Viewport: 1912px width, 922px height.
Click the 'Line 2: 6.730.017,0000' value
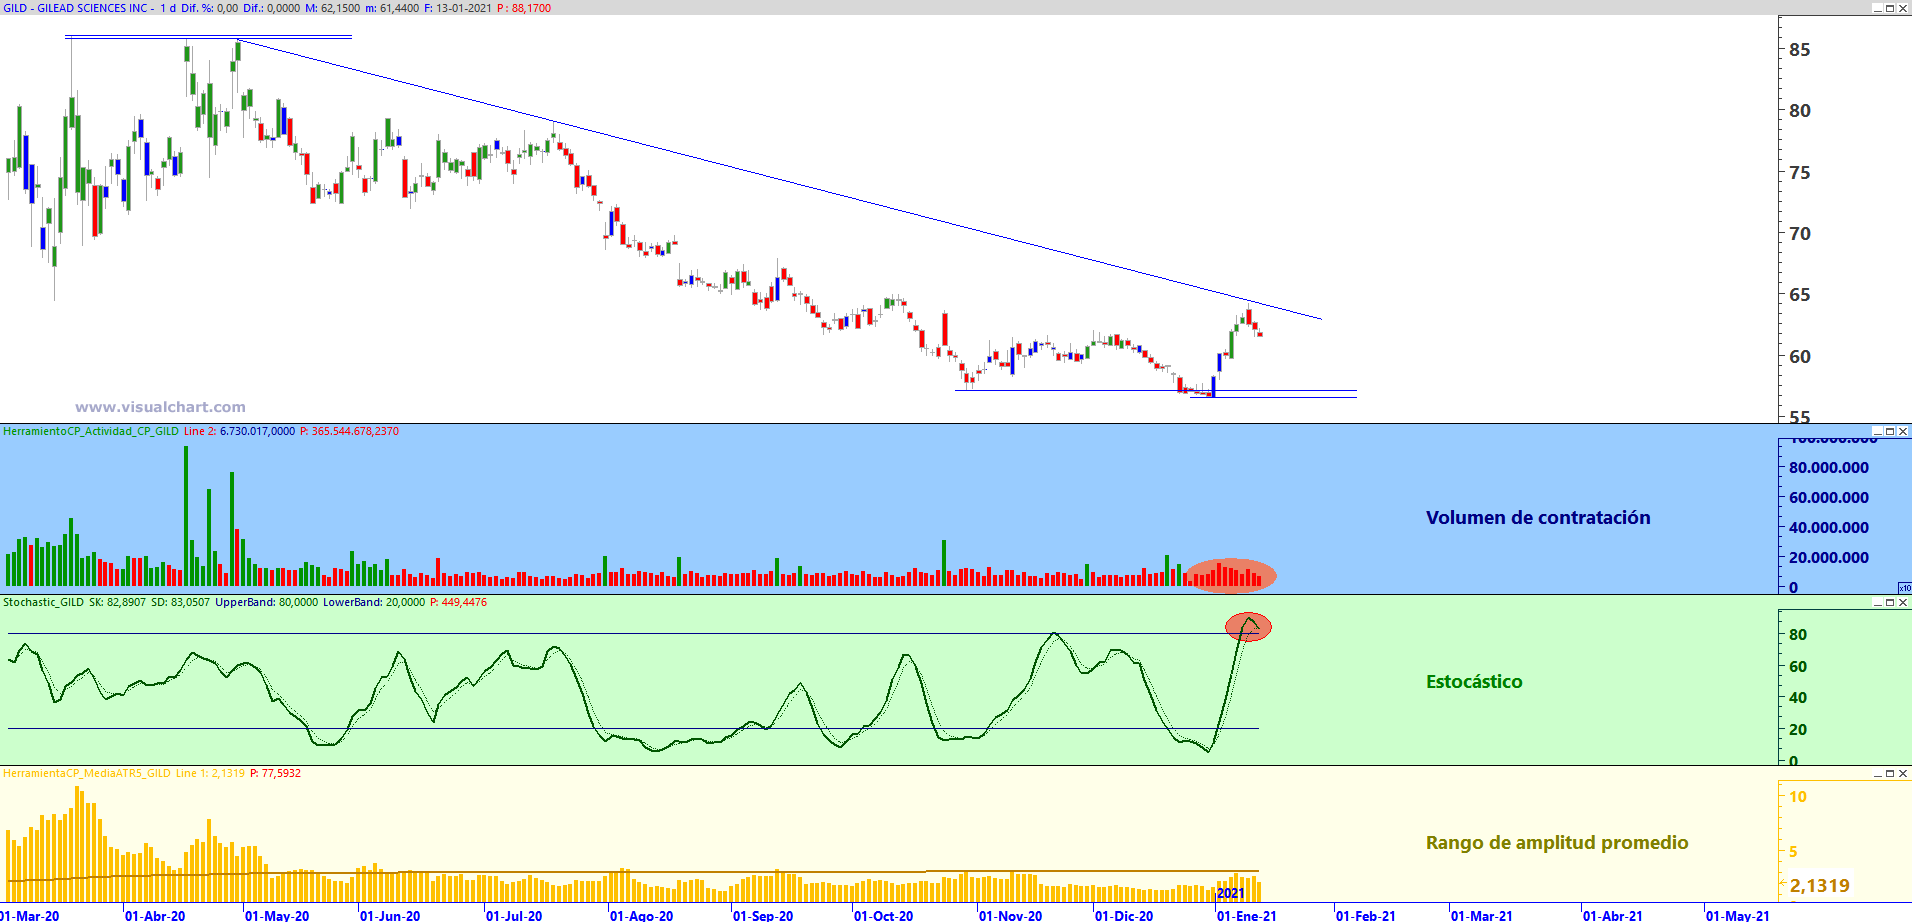(239, 431)
